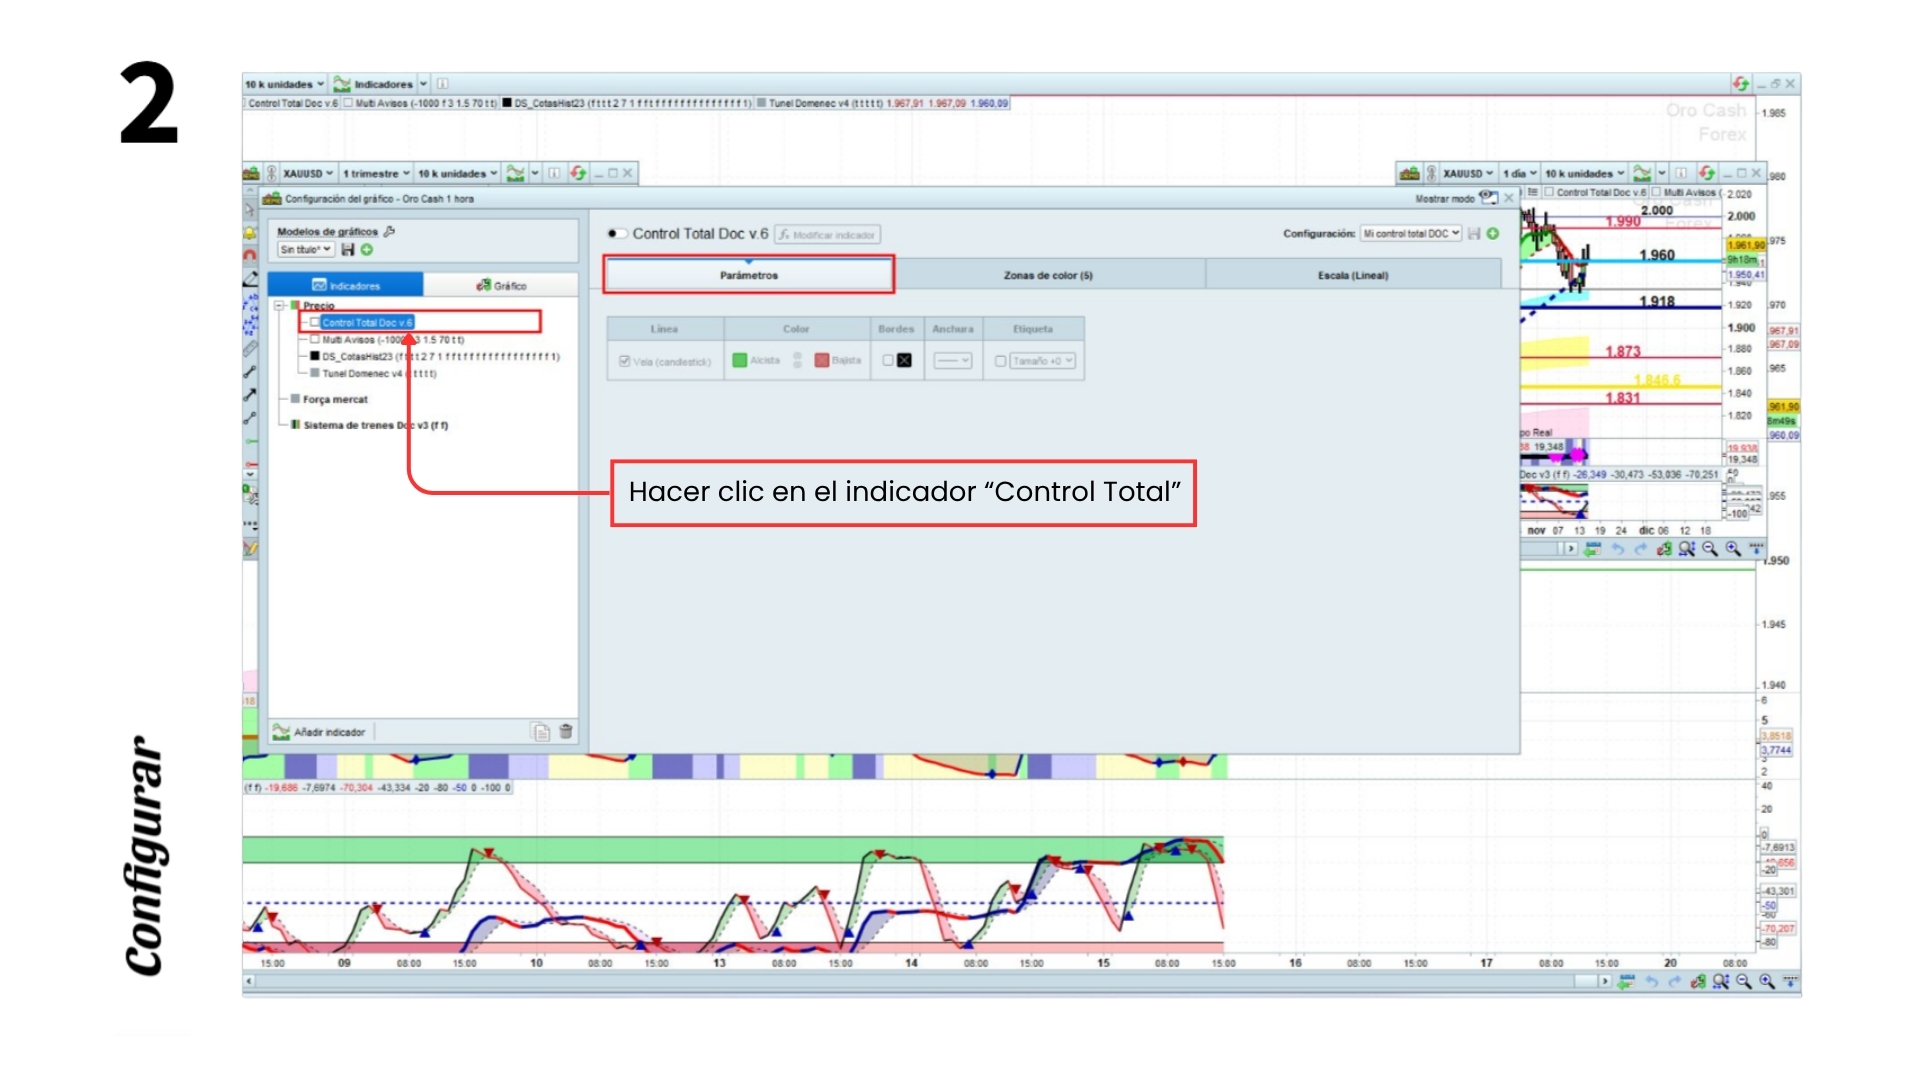Switch to Indicadores tab
Viewport: 1920px width, 1080px height.
346,285
